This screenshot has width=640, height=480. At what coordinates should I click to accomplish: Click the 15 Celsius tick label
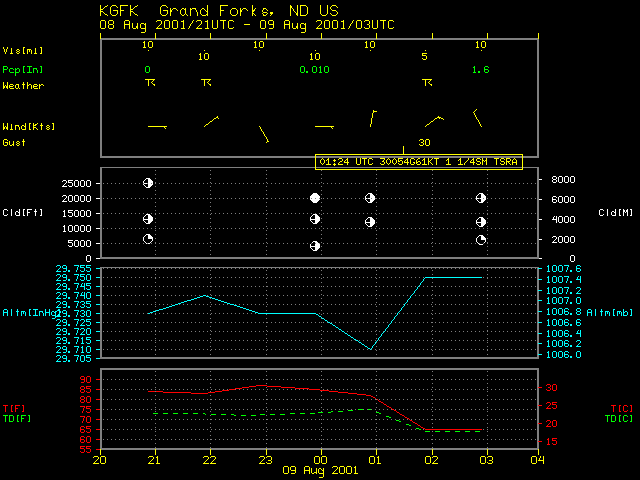point(551,442)
